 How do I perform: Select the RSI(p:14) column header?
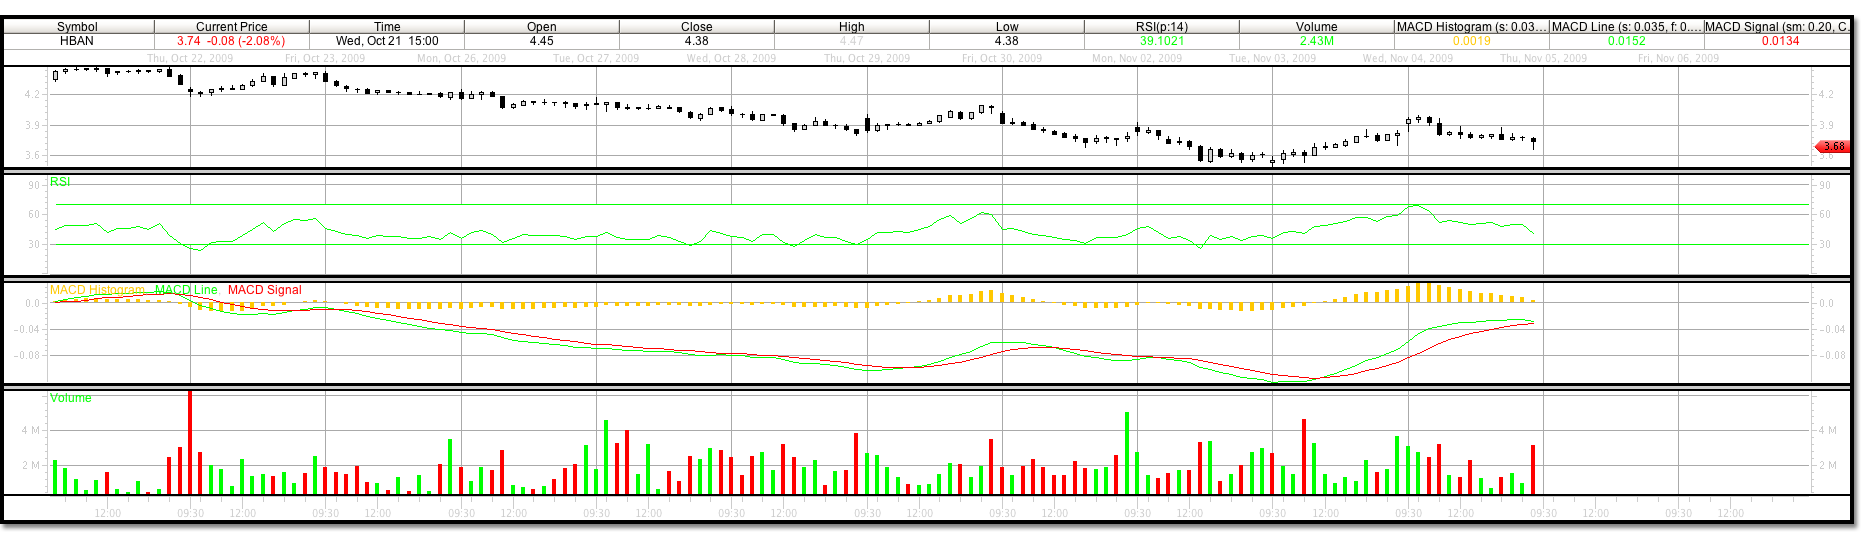(x=1161, y=27)
